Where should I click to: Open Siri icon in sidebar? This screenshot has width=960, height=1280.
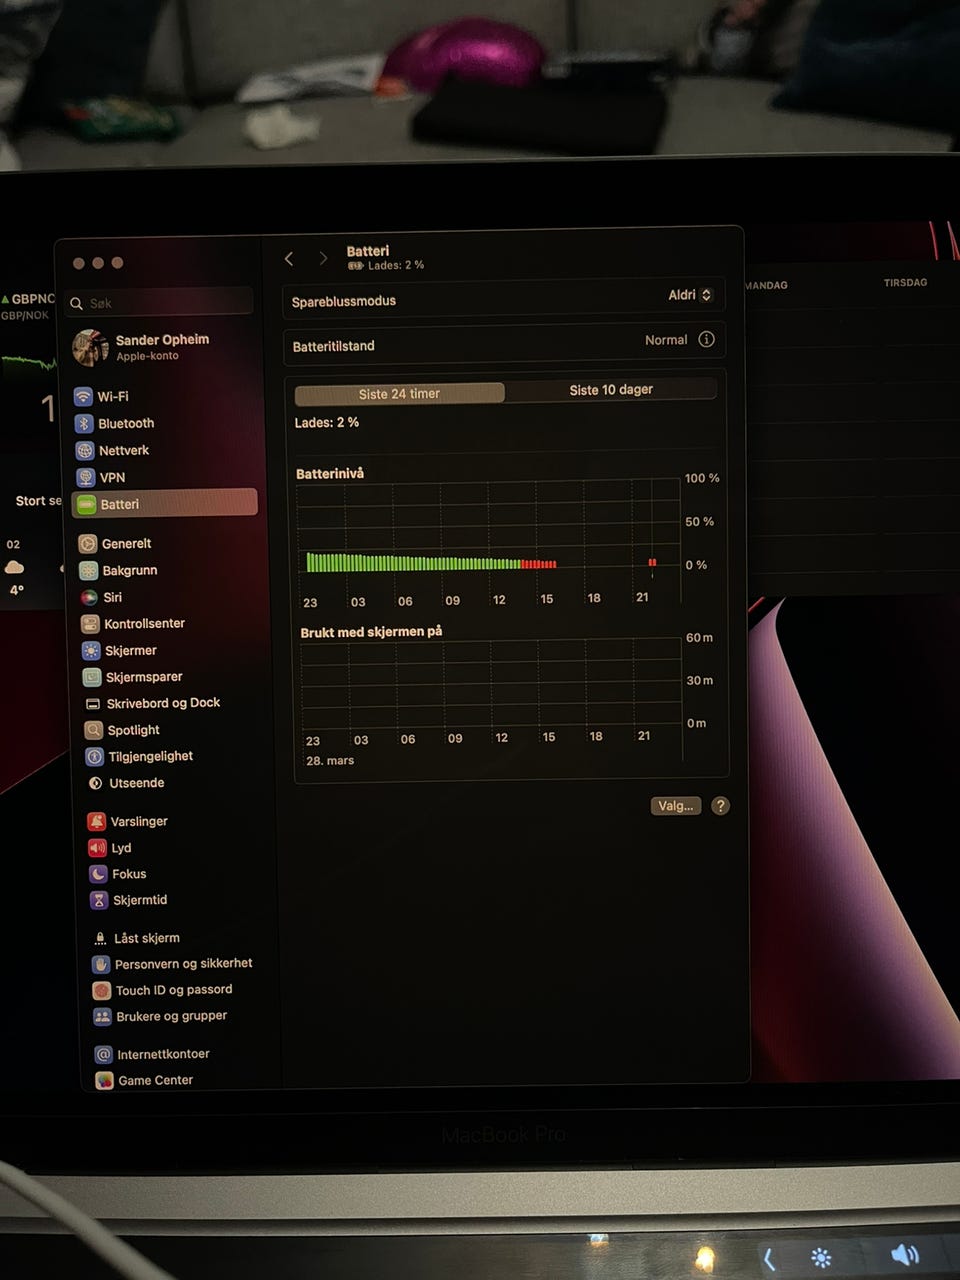pyautogui.click(x=89, y=597)
